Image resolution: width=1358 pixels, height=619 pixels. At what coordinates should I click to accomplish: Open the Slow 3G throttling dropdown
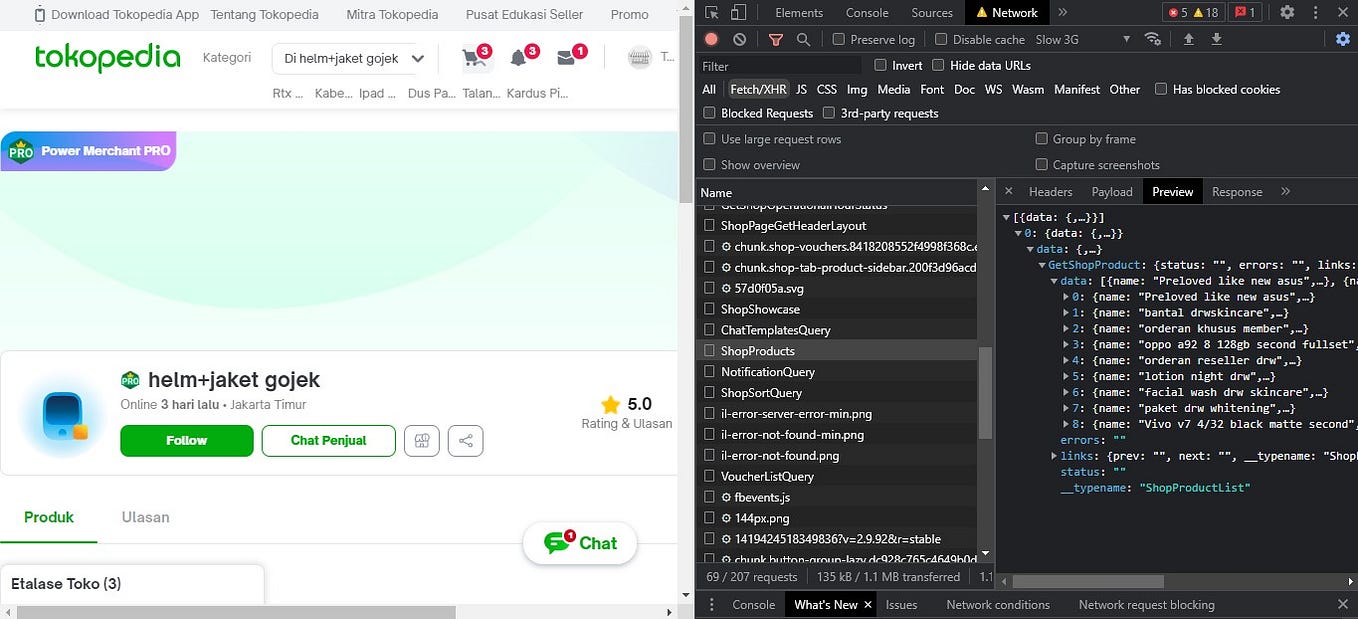(x=1082, y=39)
